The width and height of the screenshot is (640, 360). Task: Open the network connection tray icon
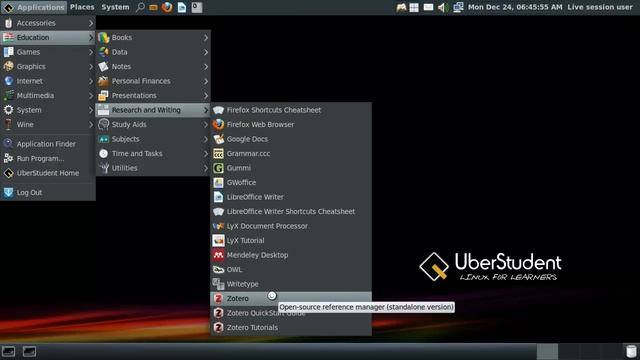click(x=458, y=7)
